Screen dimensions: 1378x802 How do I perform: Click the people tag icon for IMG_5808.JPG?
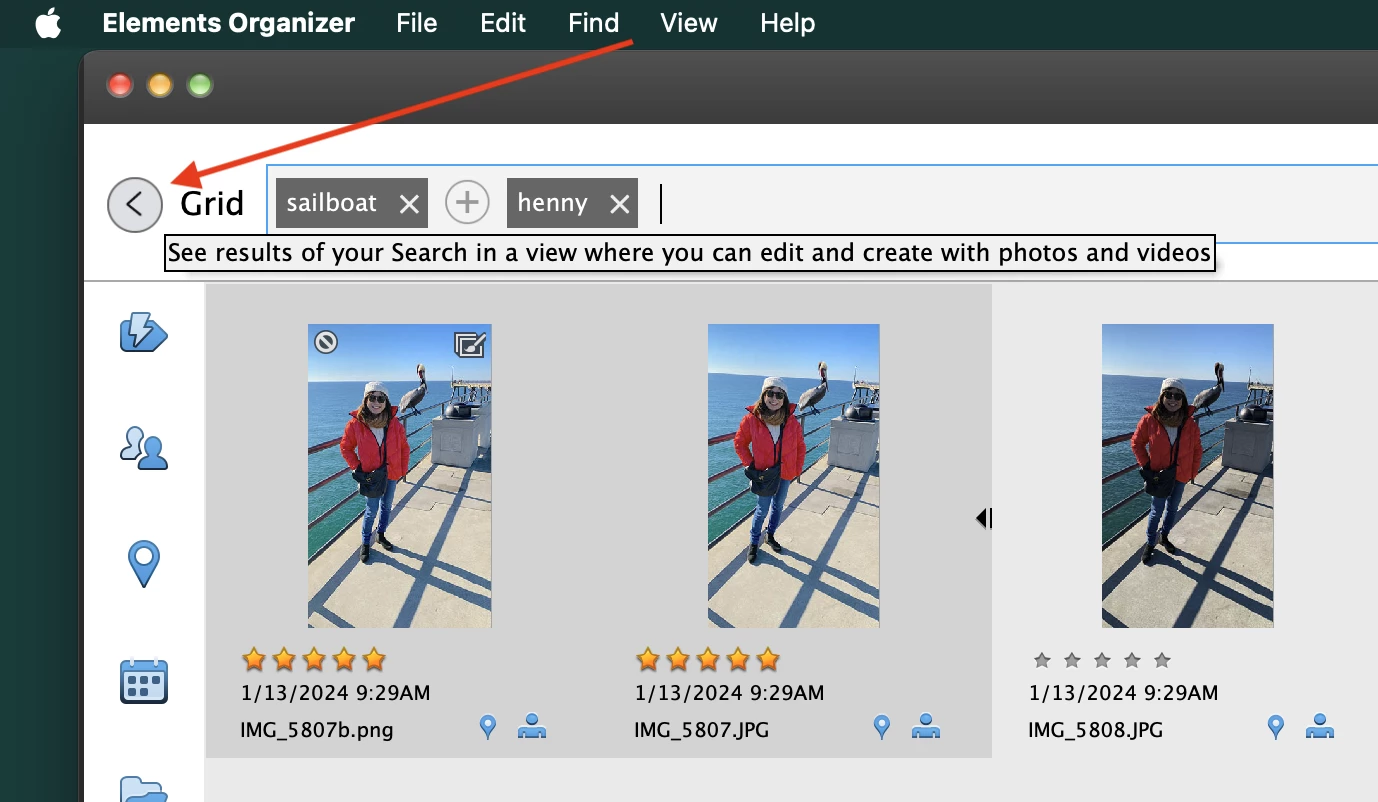pyautogui.click(x=1319, y=727)
